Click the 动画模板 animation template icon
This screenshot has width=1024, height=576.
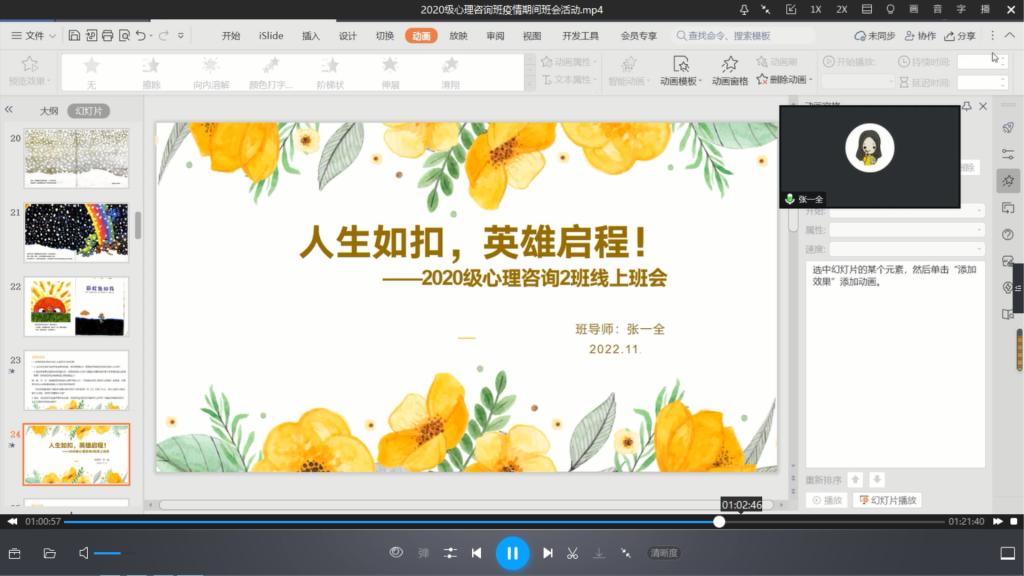click(680, 70)
